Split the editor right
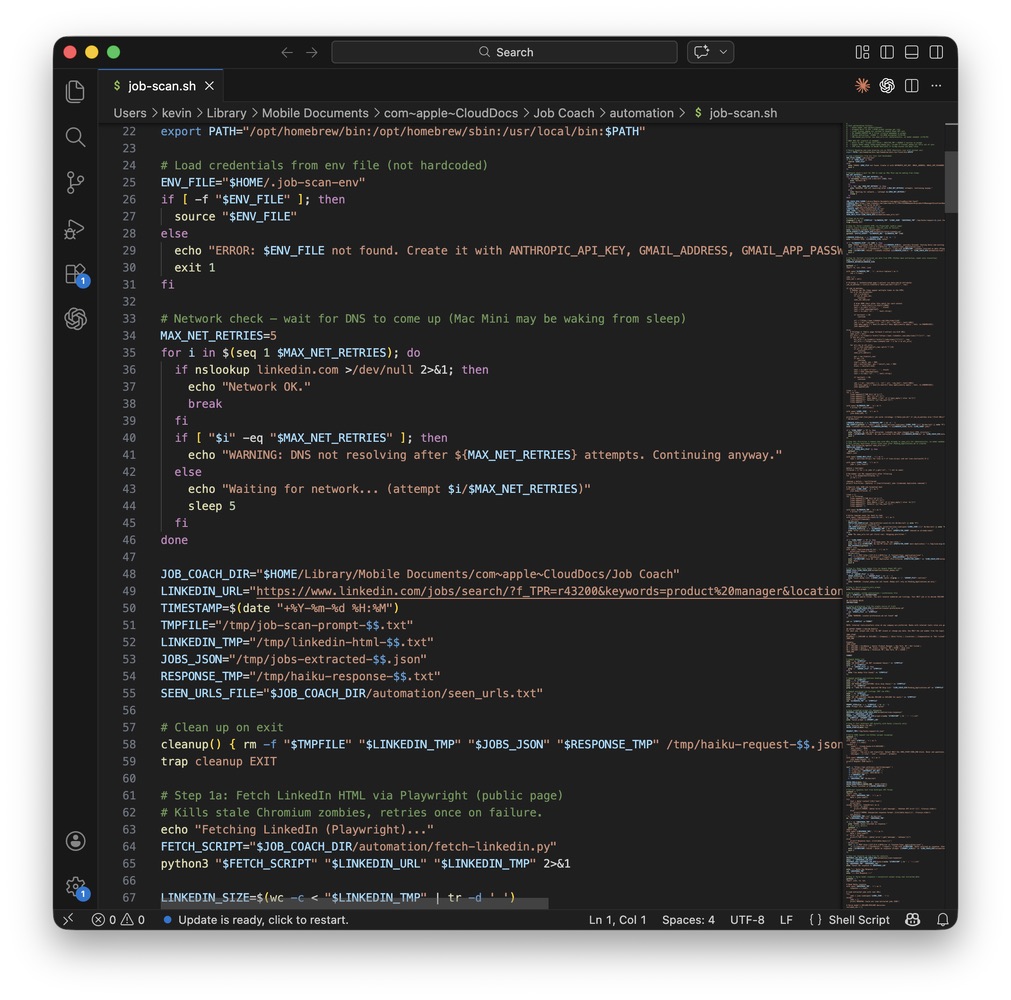Image resolution: width=1011 pixels, height=1000 pixels. click(912, 86)
